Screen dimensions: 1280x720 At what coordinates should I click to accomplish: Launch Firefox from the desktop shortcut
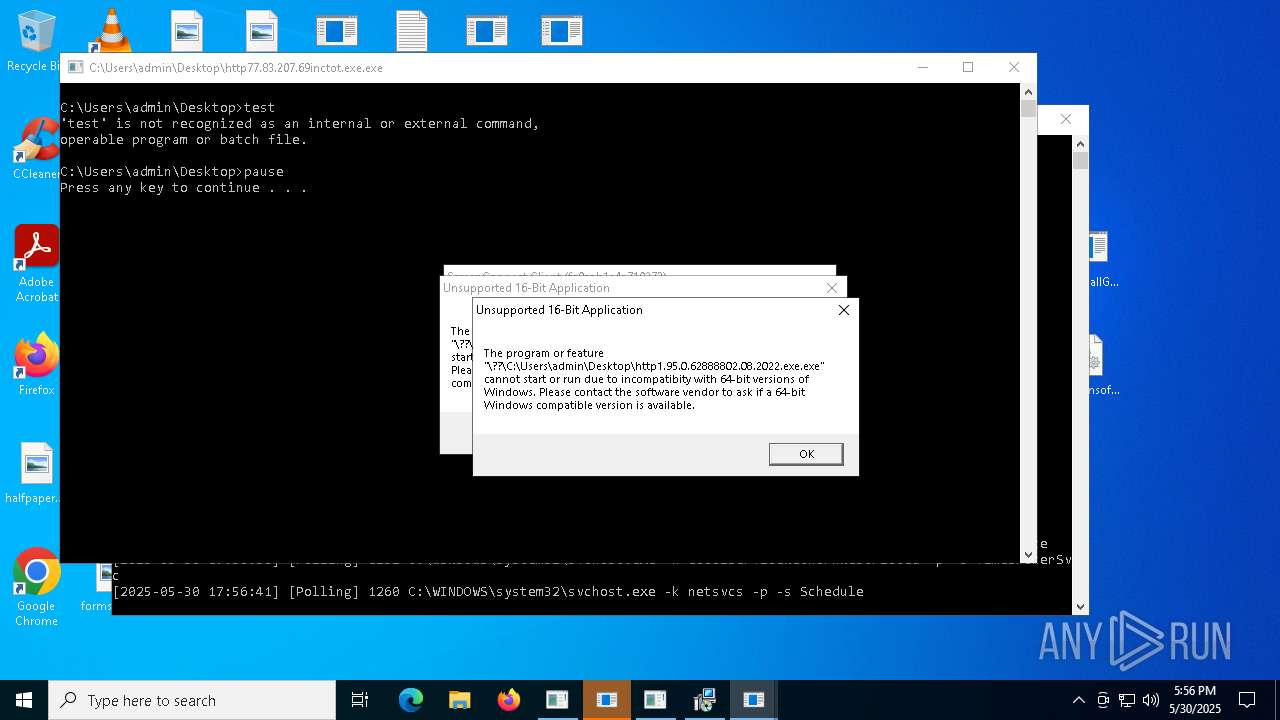pos(36,365)
